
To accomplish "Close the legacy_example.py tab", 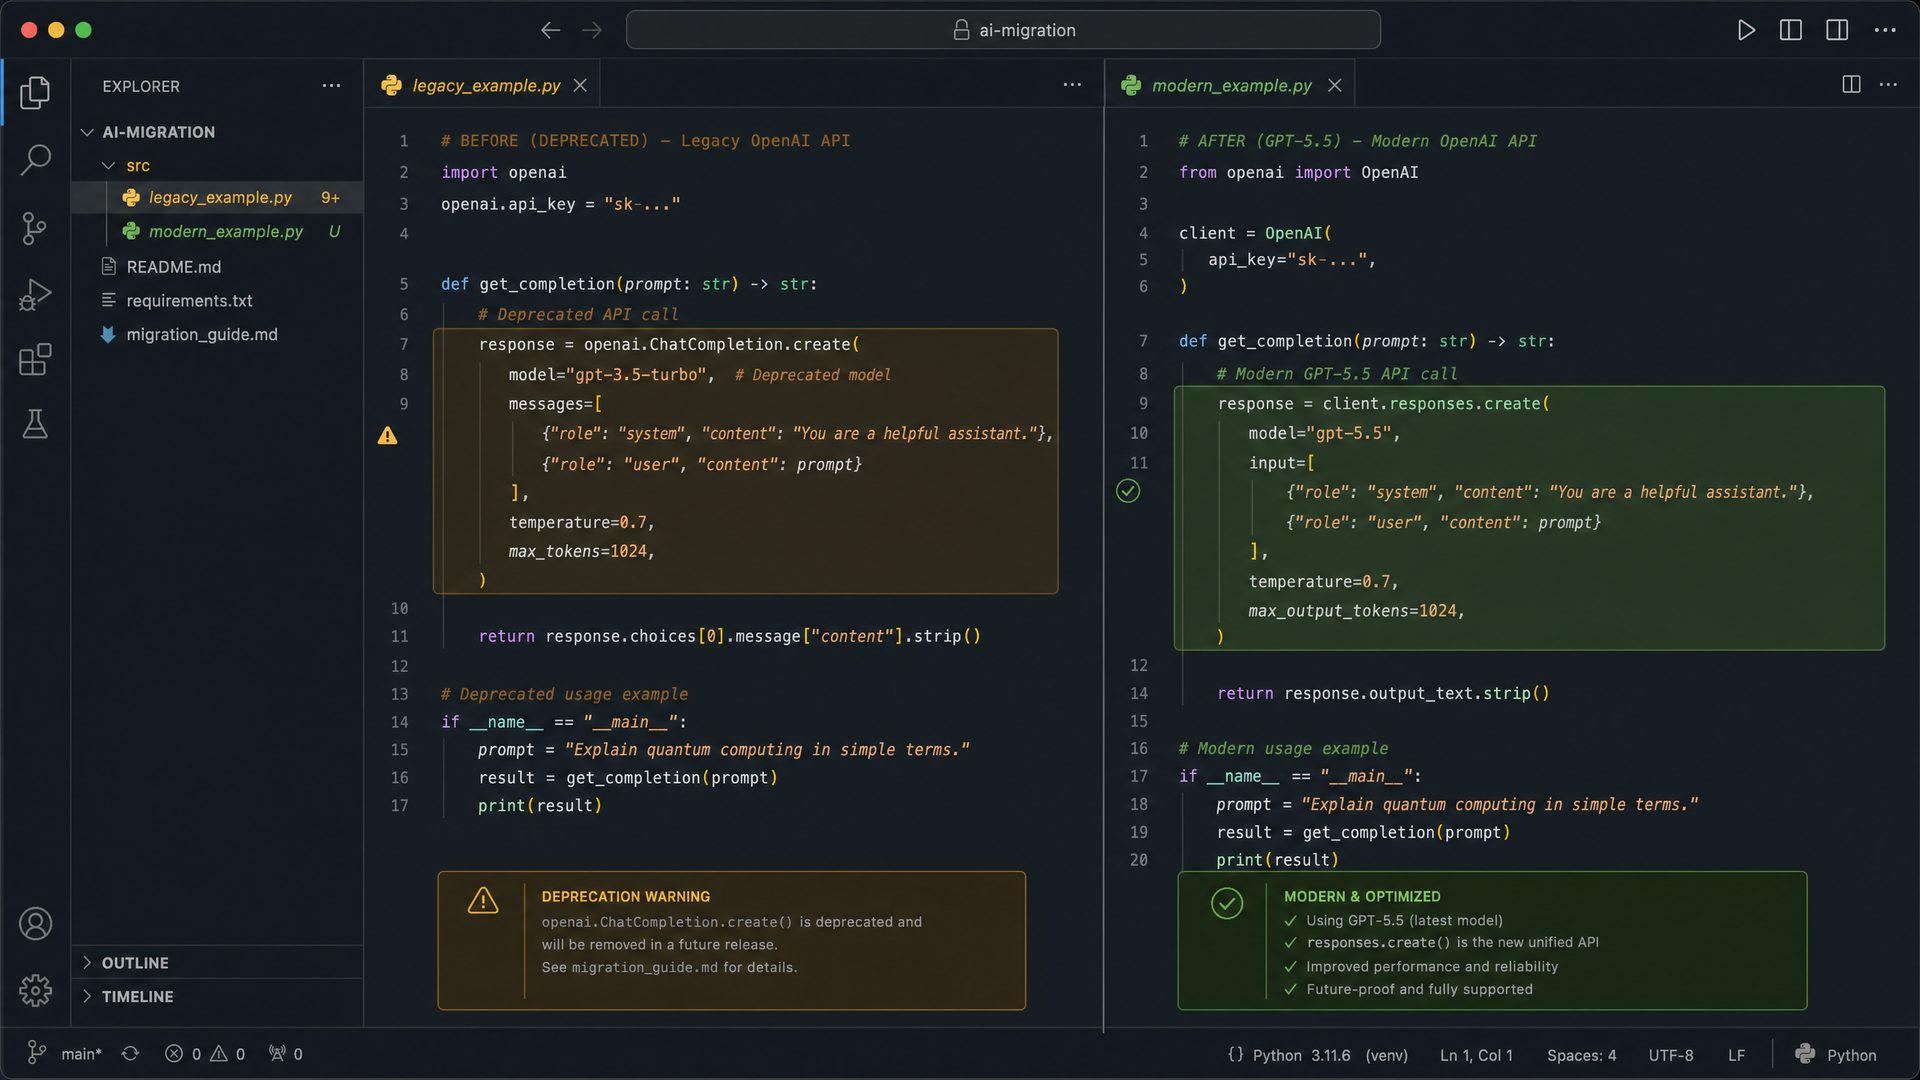I will click(580, 86).
